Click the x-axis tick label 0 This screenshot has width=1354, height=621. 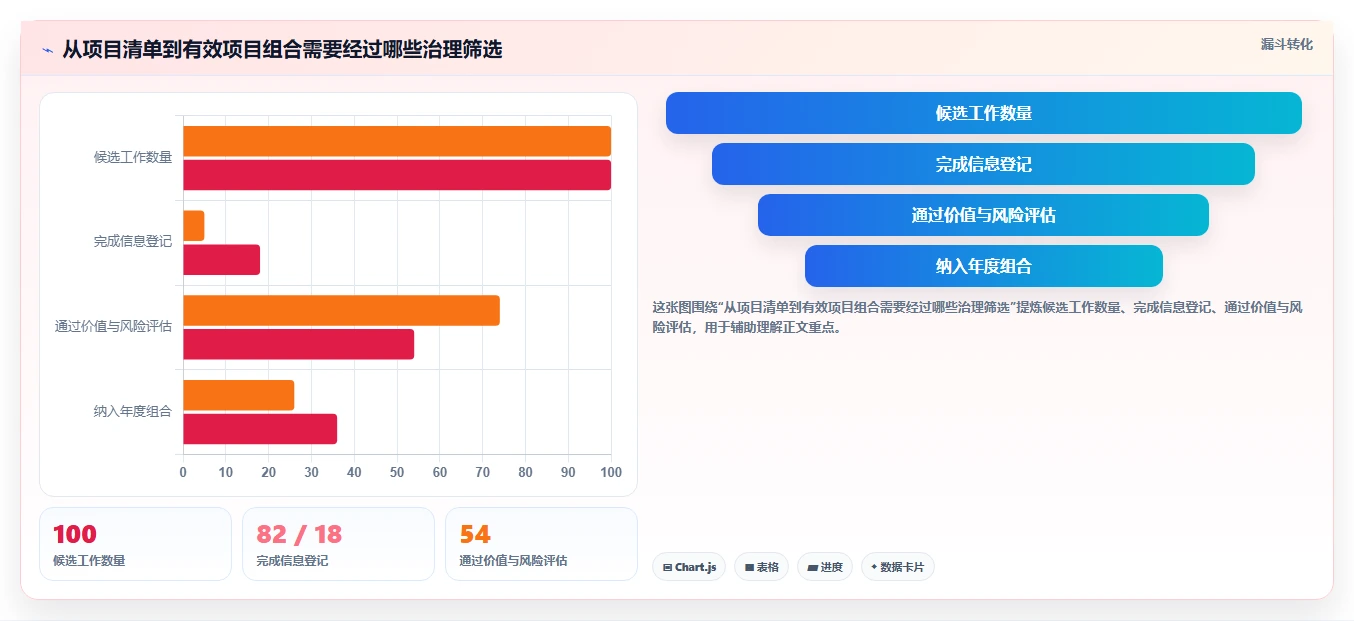(183, 472)
